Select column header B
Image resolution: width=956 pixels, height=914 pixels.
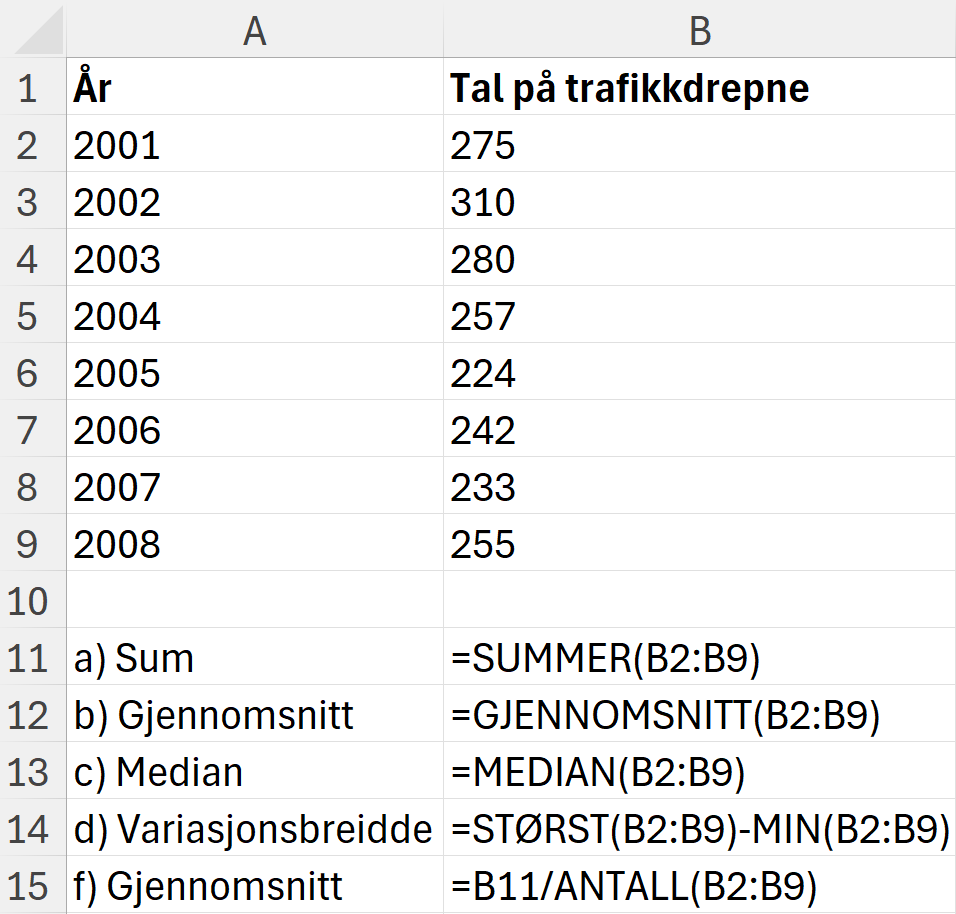tap(700, 31)
